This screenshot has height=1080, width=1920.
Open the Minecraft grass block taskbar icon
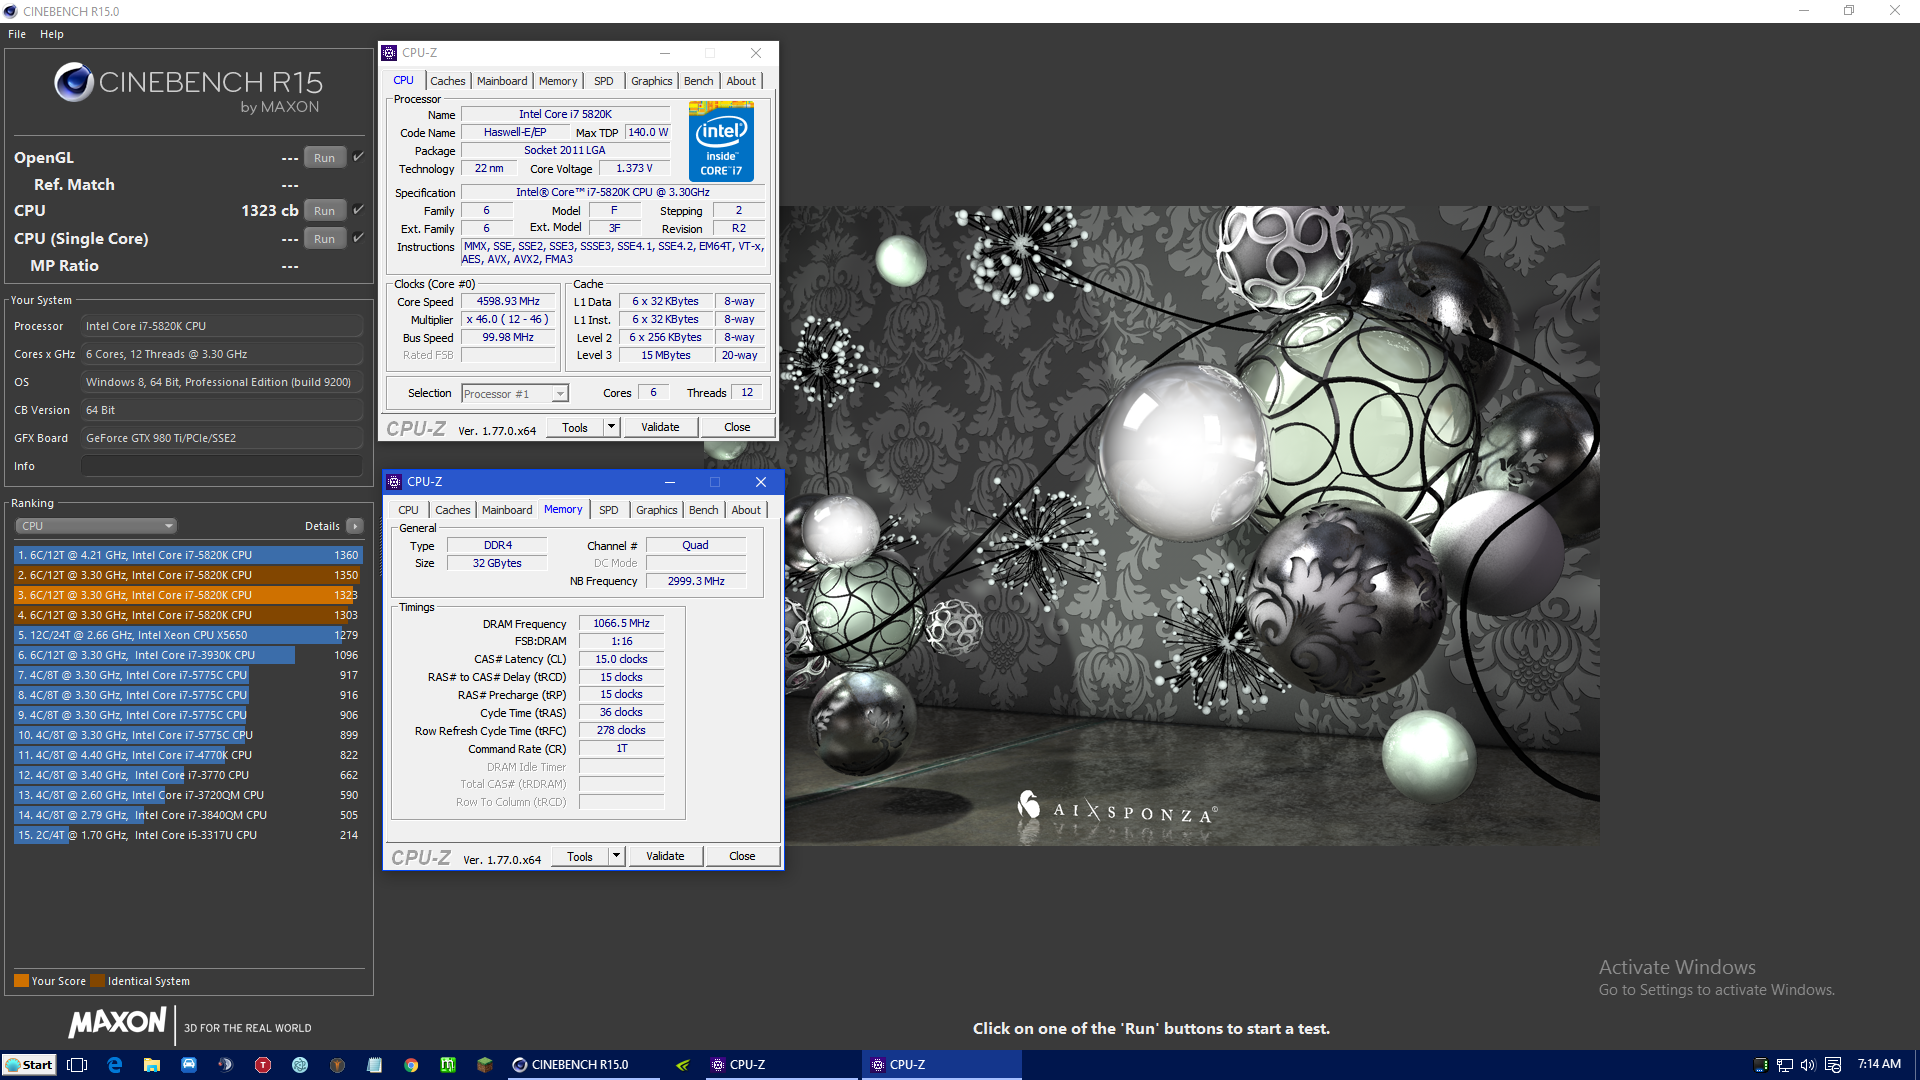485,1065
